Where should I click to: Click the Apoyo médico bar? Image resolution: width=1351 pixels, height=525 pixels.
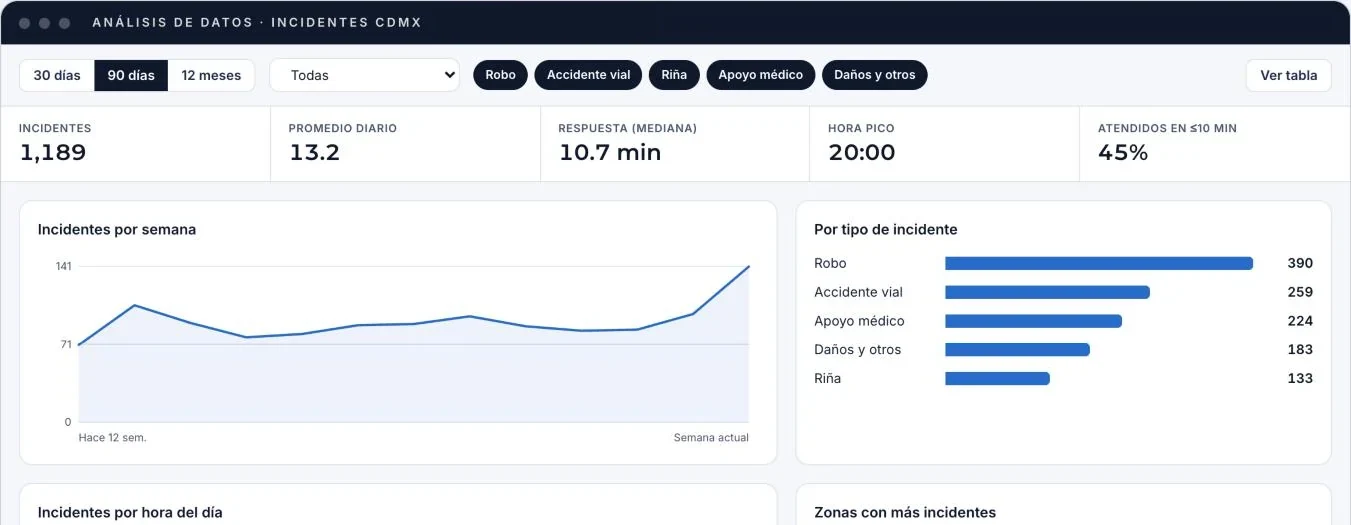1033,321
